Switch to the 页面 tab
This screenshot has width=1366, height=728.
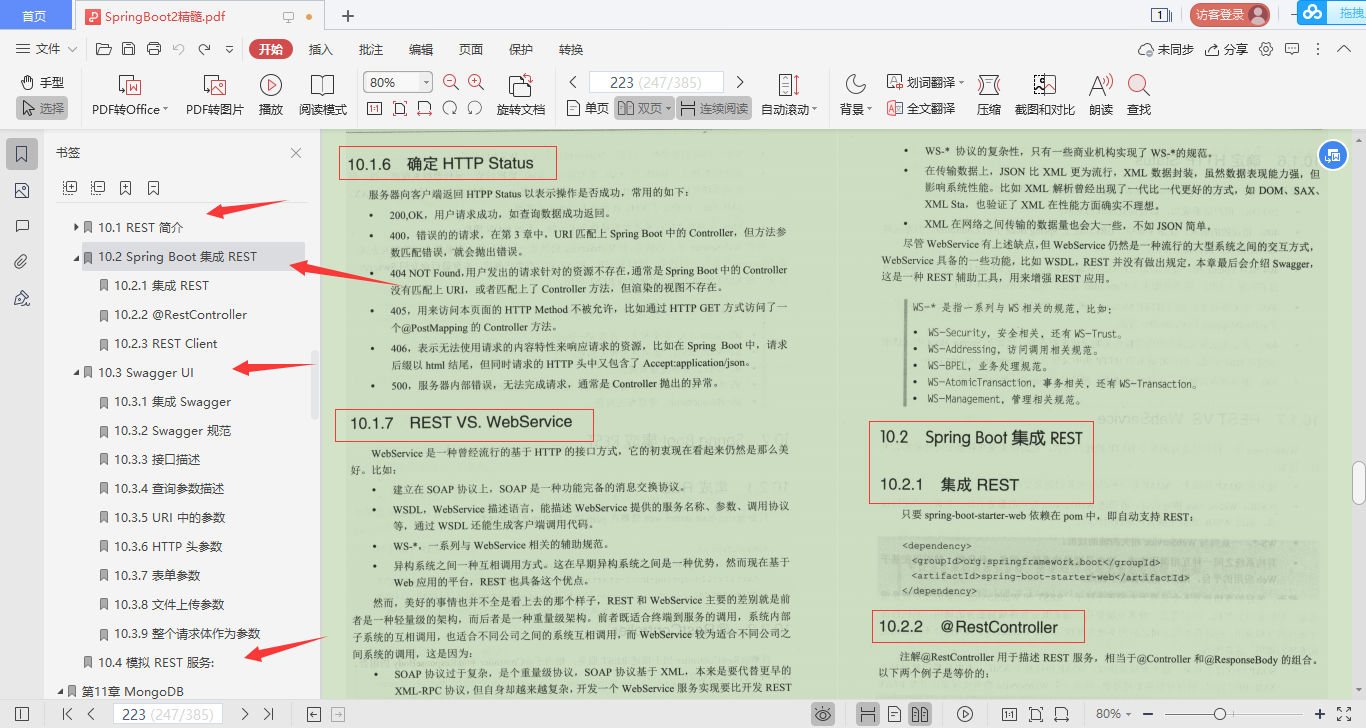tap(470, 49)
